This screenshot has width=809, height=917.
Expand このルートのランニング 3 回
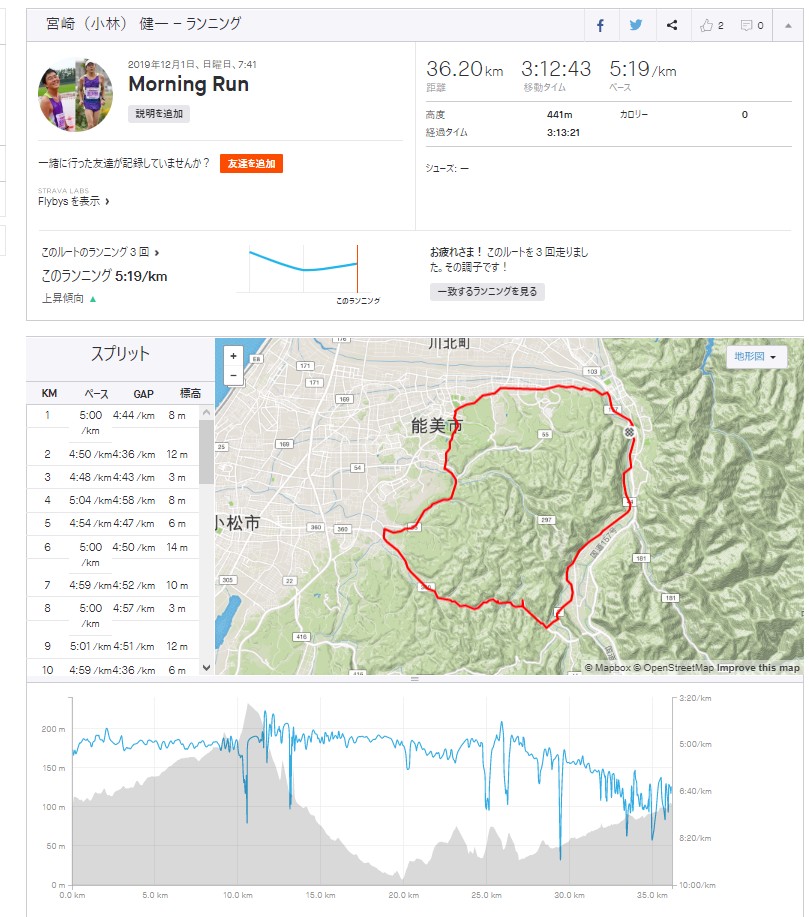click(x=100, y=253)
